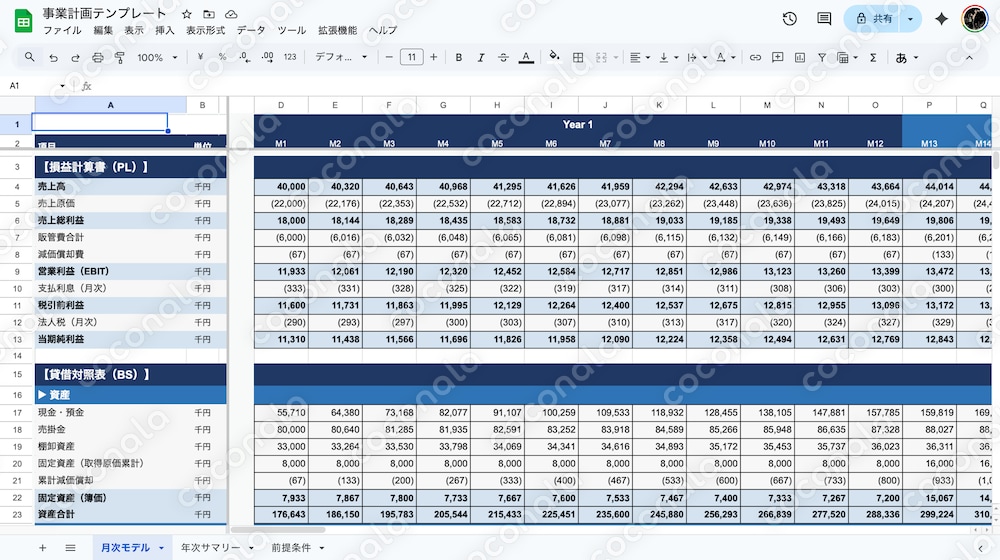
Task: Open the 挿入 menu
Action: click(x=165, y=31)
